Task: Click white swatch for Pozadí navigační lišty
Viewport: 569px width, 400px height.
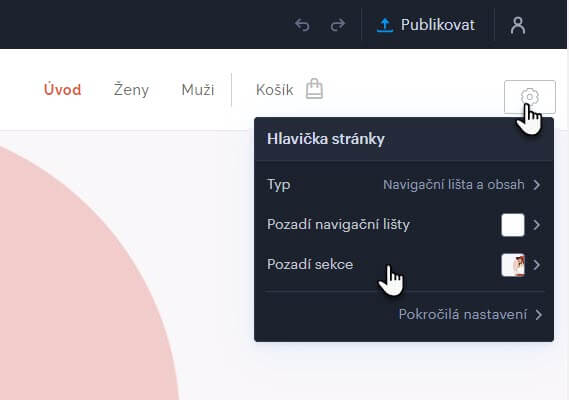Action: (x=513, y=225)
